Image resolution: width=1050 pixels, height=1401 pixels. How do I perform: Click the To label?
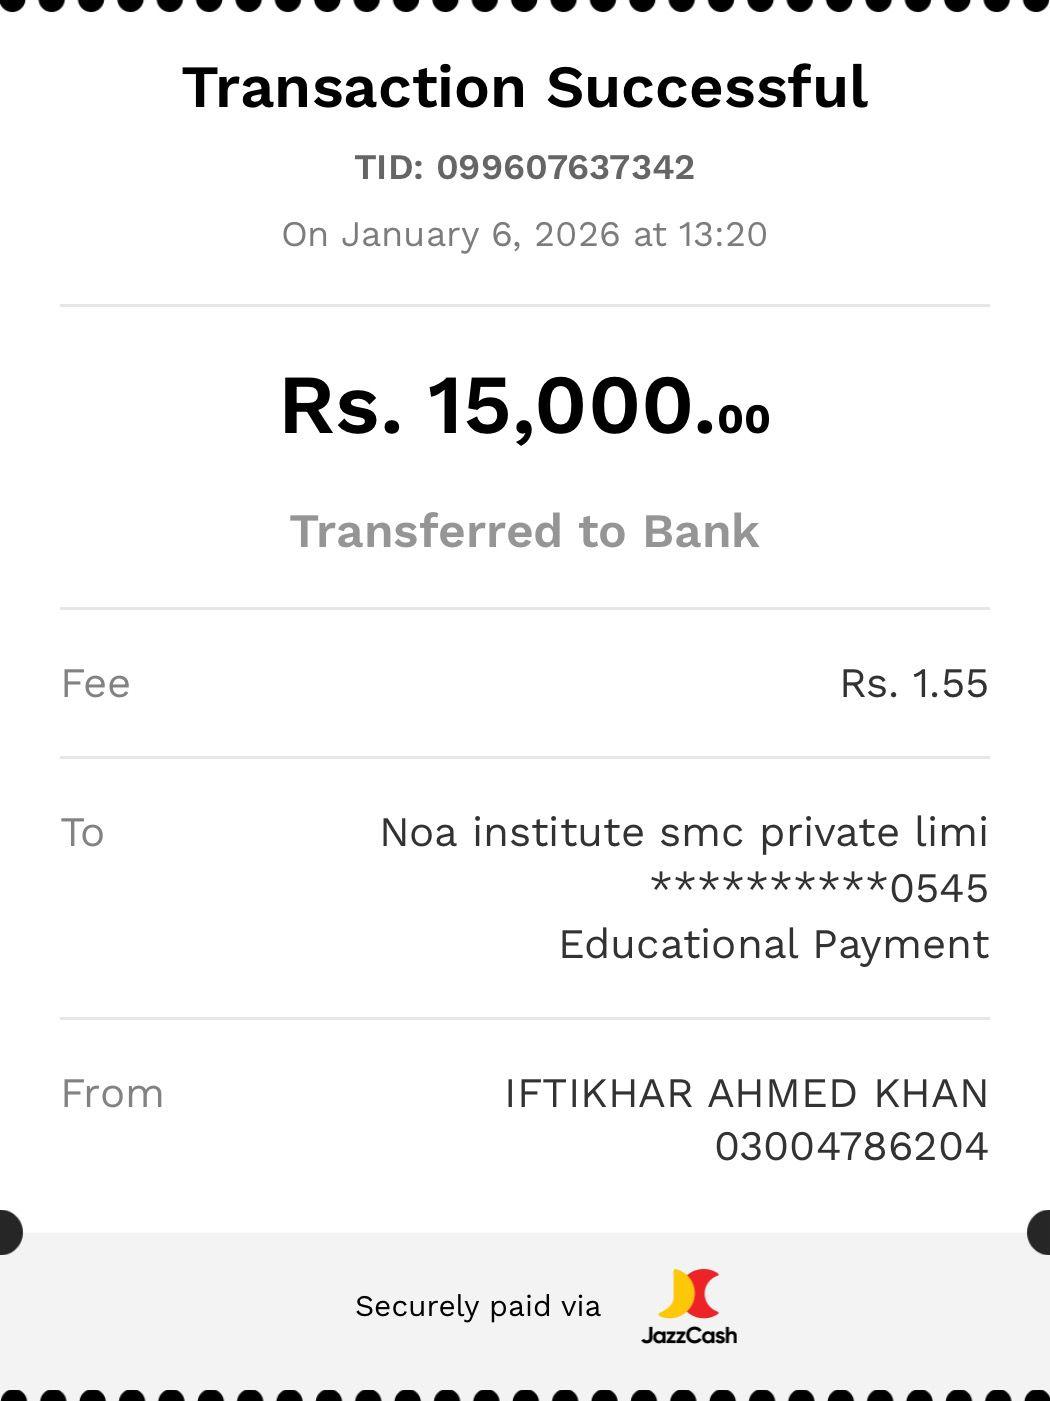coord(83,833)
